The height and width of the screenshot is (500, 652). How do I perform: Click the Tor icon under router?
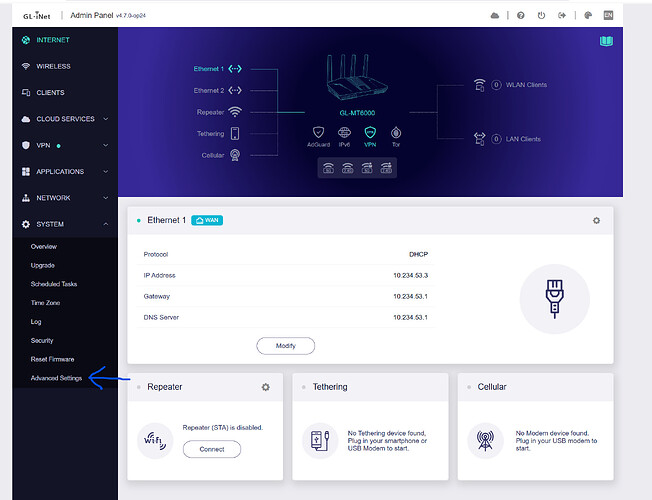click(396, 132)
